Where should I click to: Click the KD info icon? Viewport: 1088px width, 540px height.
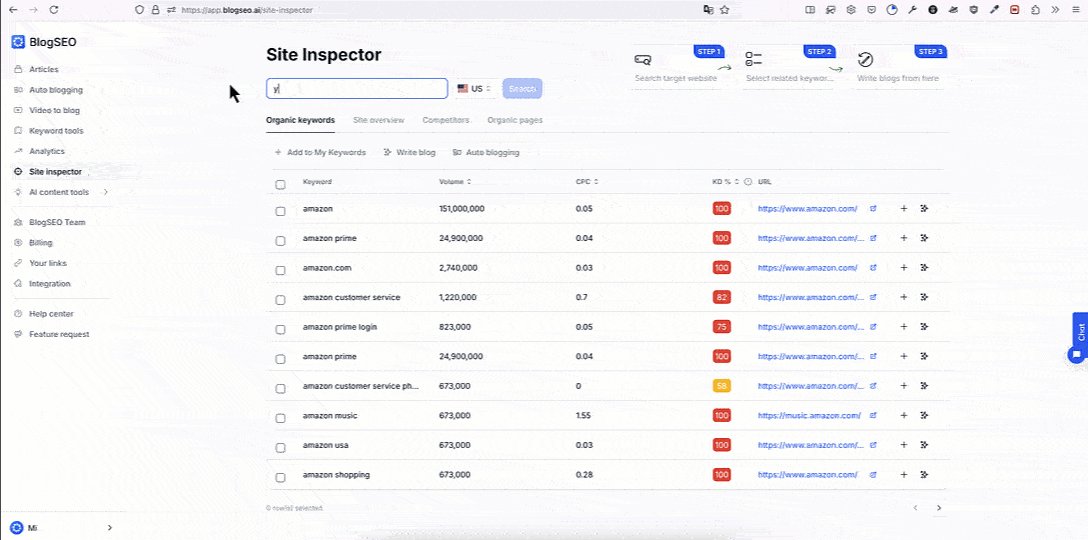click(x=748, y=182)
